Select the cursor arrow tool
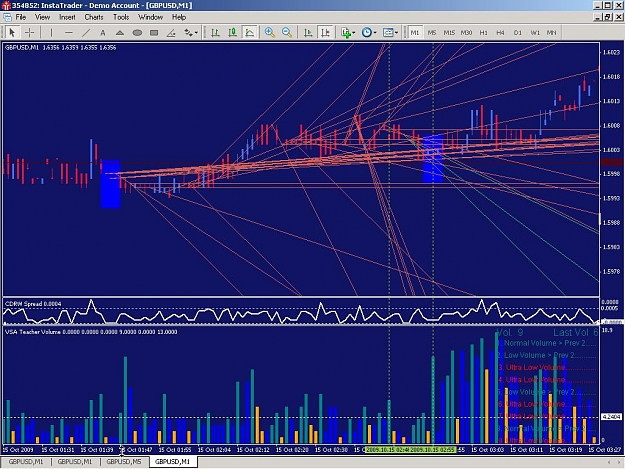Screen dimensions: 625x469 pos(12,32)
